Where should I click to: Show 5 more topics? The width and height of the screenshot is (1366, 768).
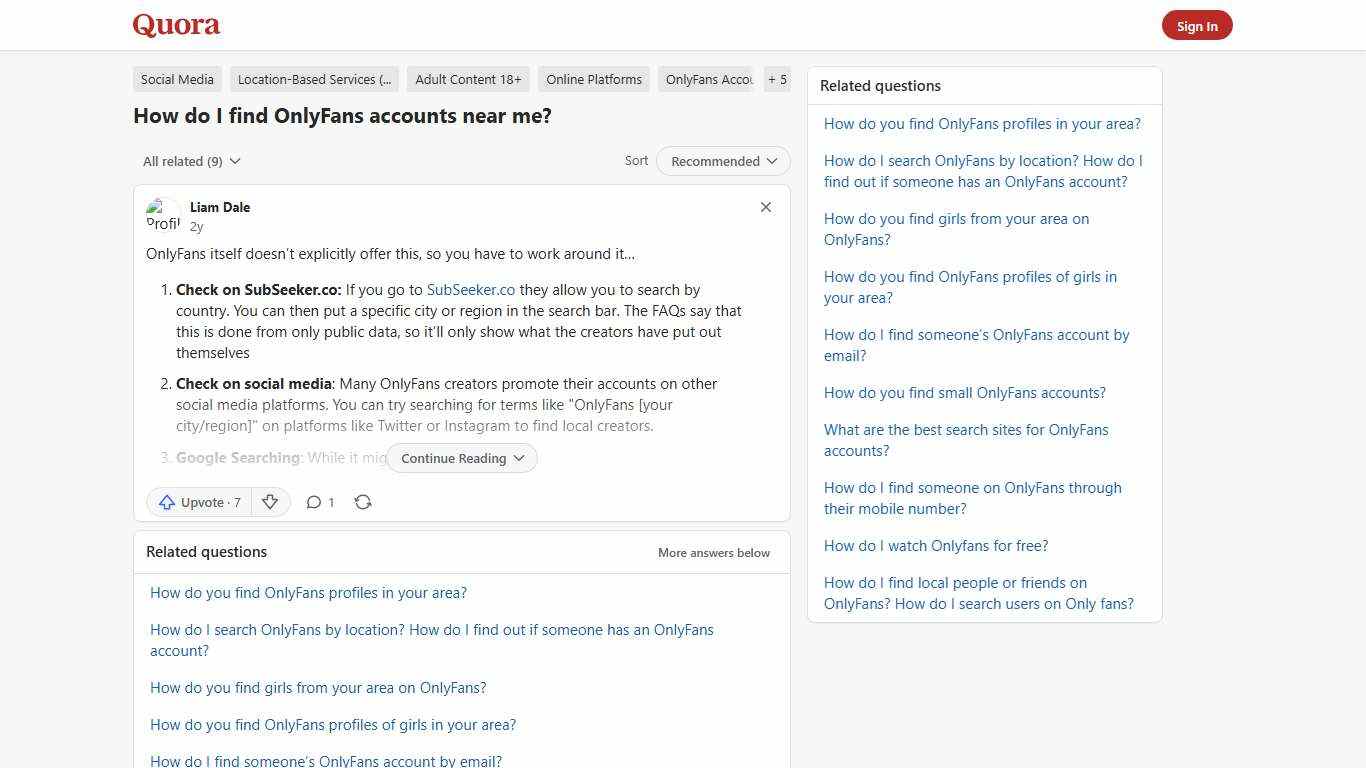(x=777, y=79)
